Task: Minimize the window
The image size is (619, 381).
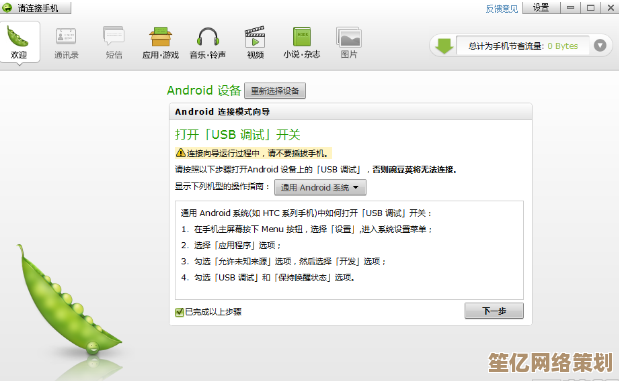Action: click(570, 8)
